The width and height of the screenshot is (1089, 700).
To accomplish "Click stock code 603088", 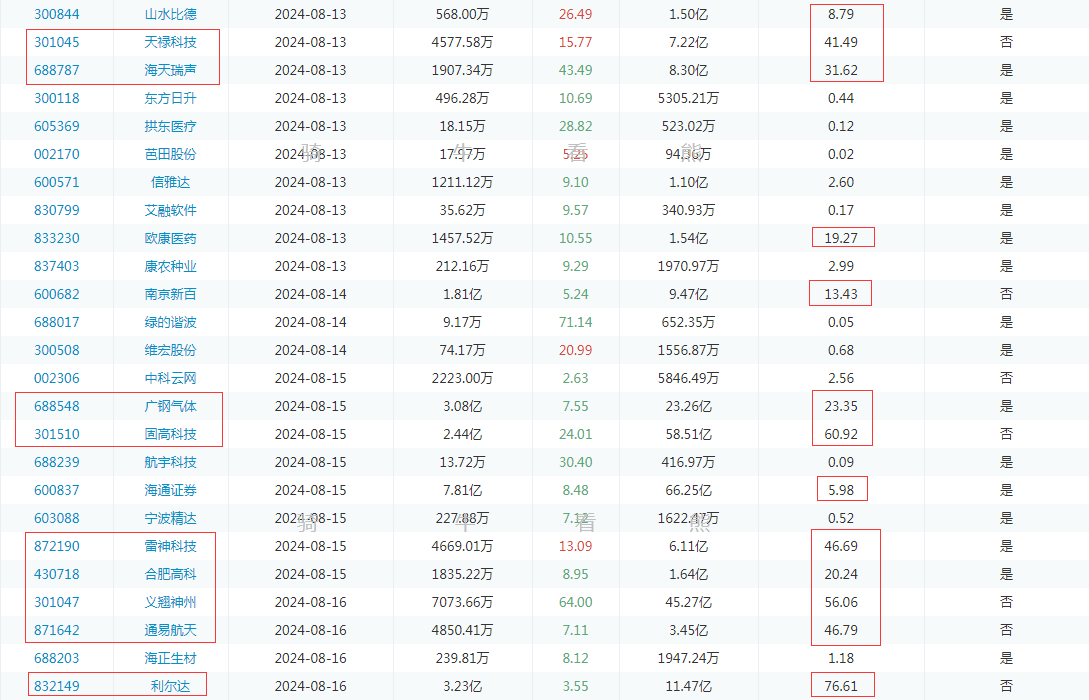I will pyautogui.click(x=57, y=518).
